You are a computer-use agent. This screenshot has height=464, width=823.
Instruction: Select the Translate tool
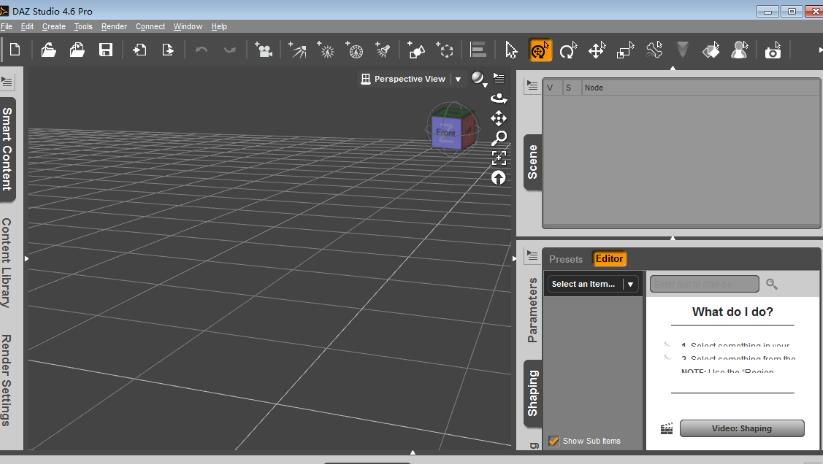597,50
